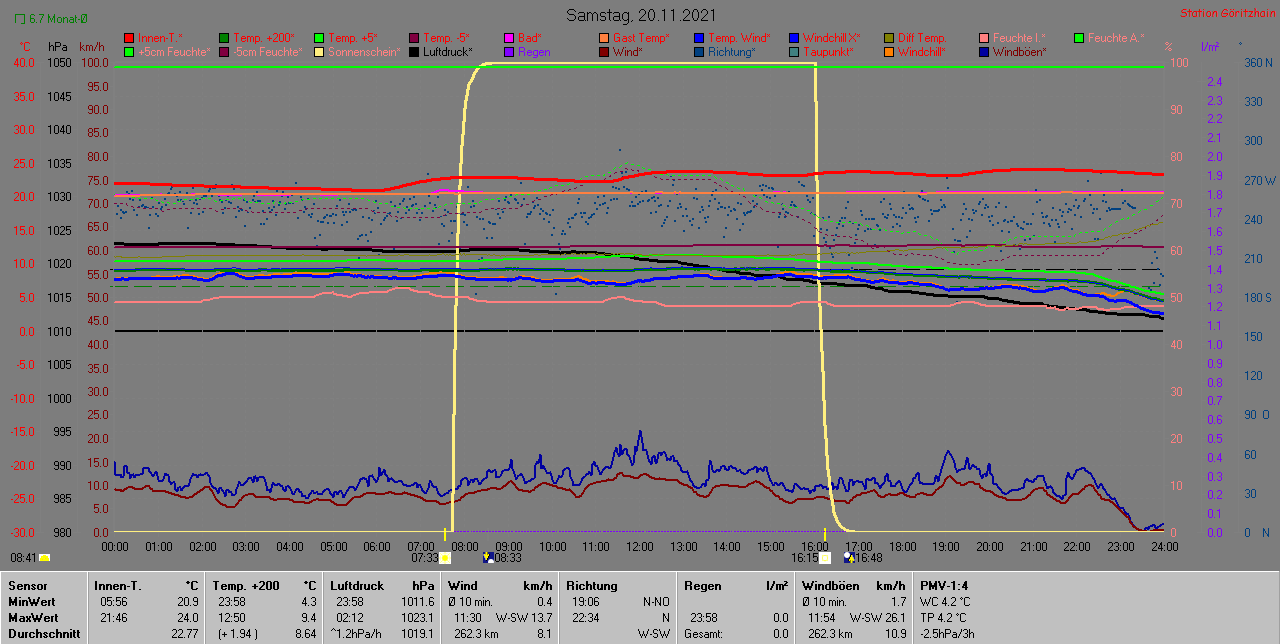The image size is (1280, 644).
Task: Select the Gast Temp legend label
Action: coord(641,38)
